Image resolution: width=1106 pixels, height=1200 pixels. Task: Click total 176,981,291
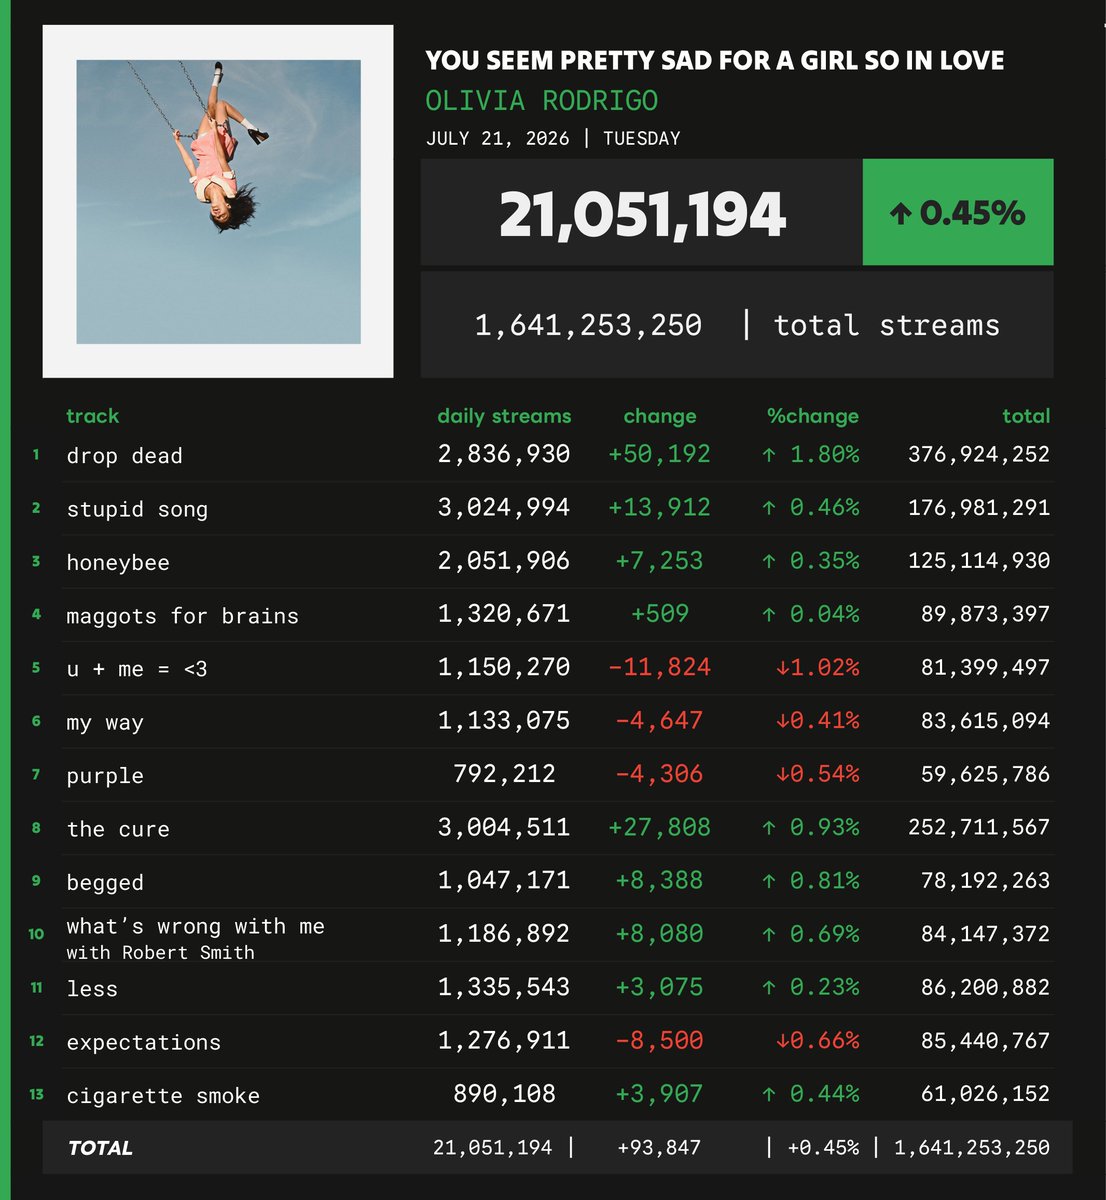(x=979, y=507)
